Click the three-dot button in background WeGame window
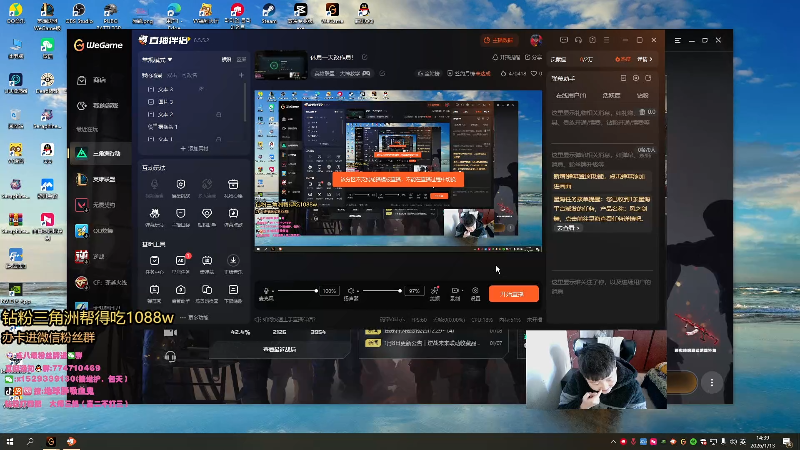The width and height of the screenshot is (800, 450). coord(712,382)
